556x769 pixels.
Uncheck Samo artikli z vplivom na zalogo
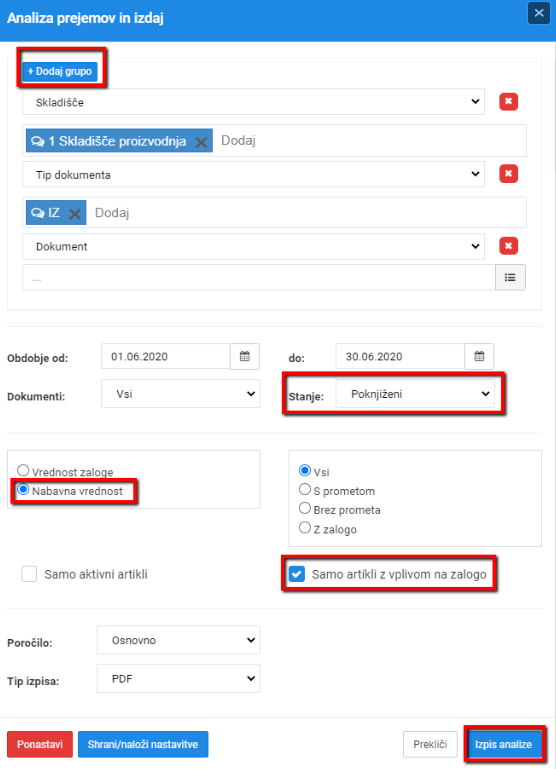coord(297,574)
